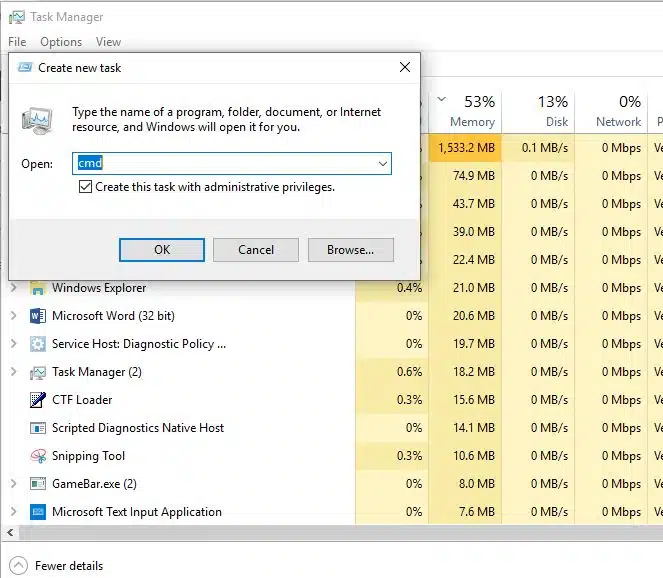Screen dimensions: 663x578
Task: Click the 14.1 MB memory value
Action: (474, 428)
